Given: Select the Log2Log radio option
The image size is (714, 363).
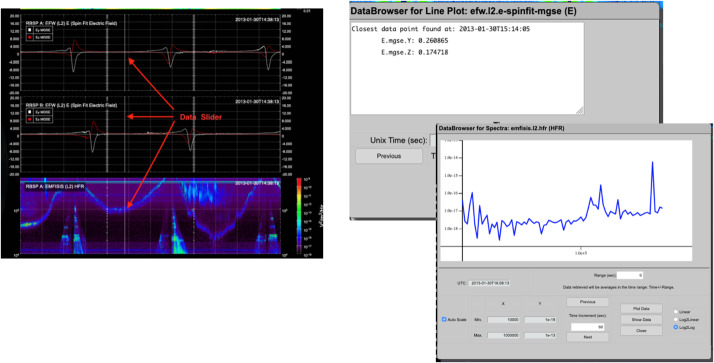Looking at the screenshot, I should (676, 327).
